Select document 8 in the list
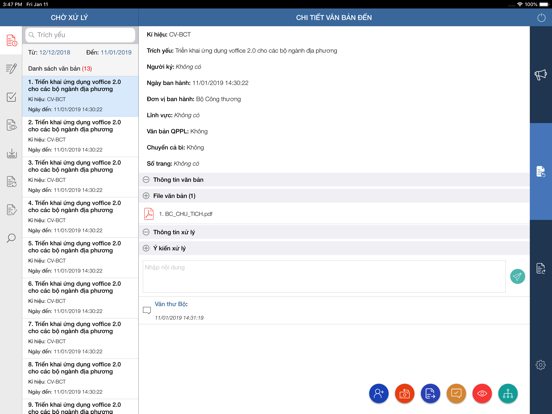The width and height of the screenshot is (552, 414). tap(80, 379)
